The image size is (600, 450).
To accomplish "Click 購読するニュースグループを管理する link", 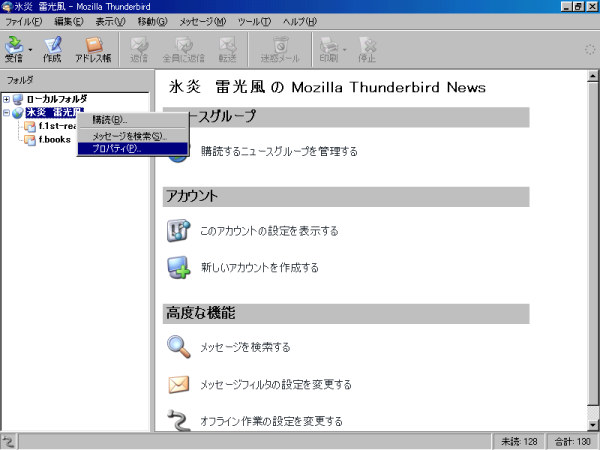I will pyautogui.click(x=279, y=152).
